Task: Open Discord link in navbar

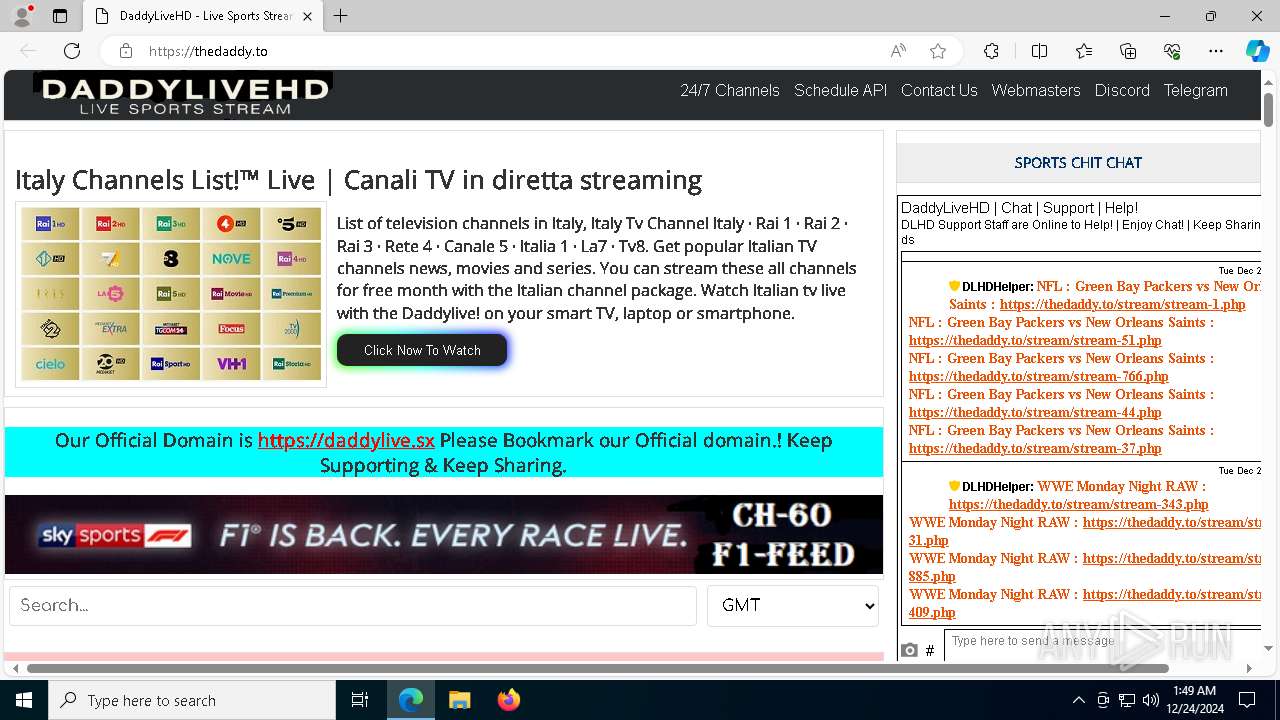Action: click(1122, 90)
